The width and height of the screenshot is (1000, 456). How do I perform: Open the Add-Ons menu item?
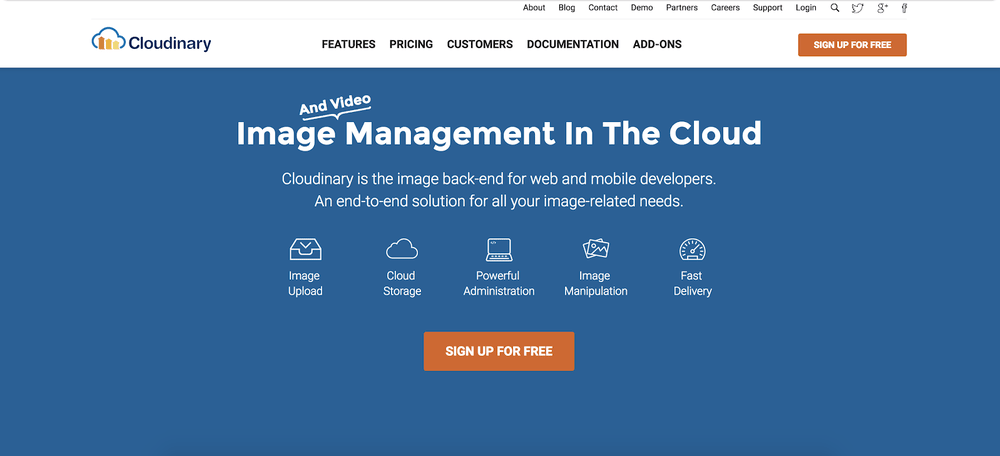657,44
